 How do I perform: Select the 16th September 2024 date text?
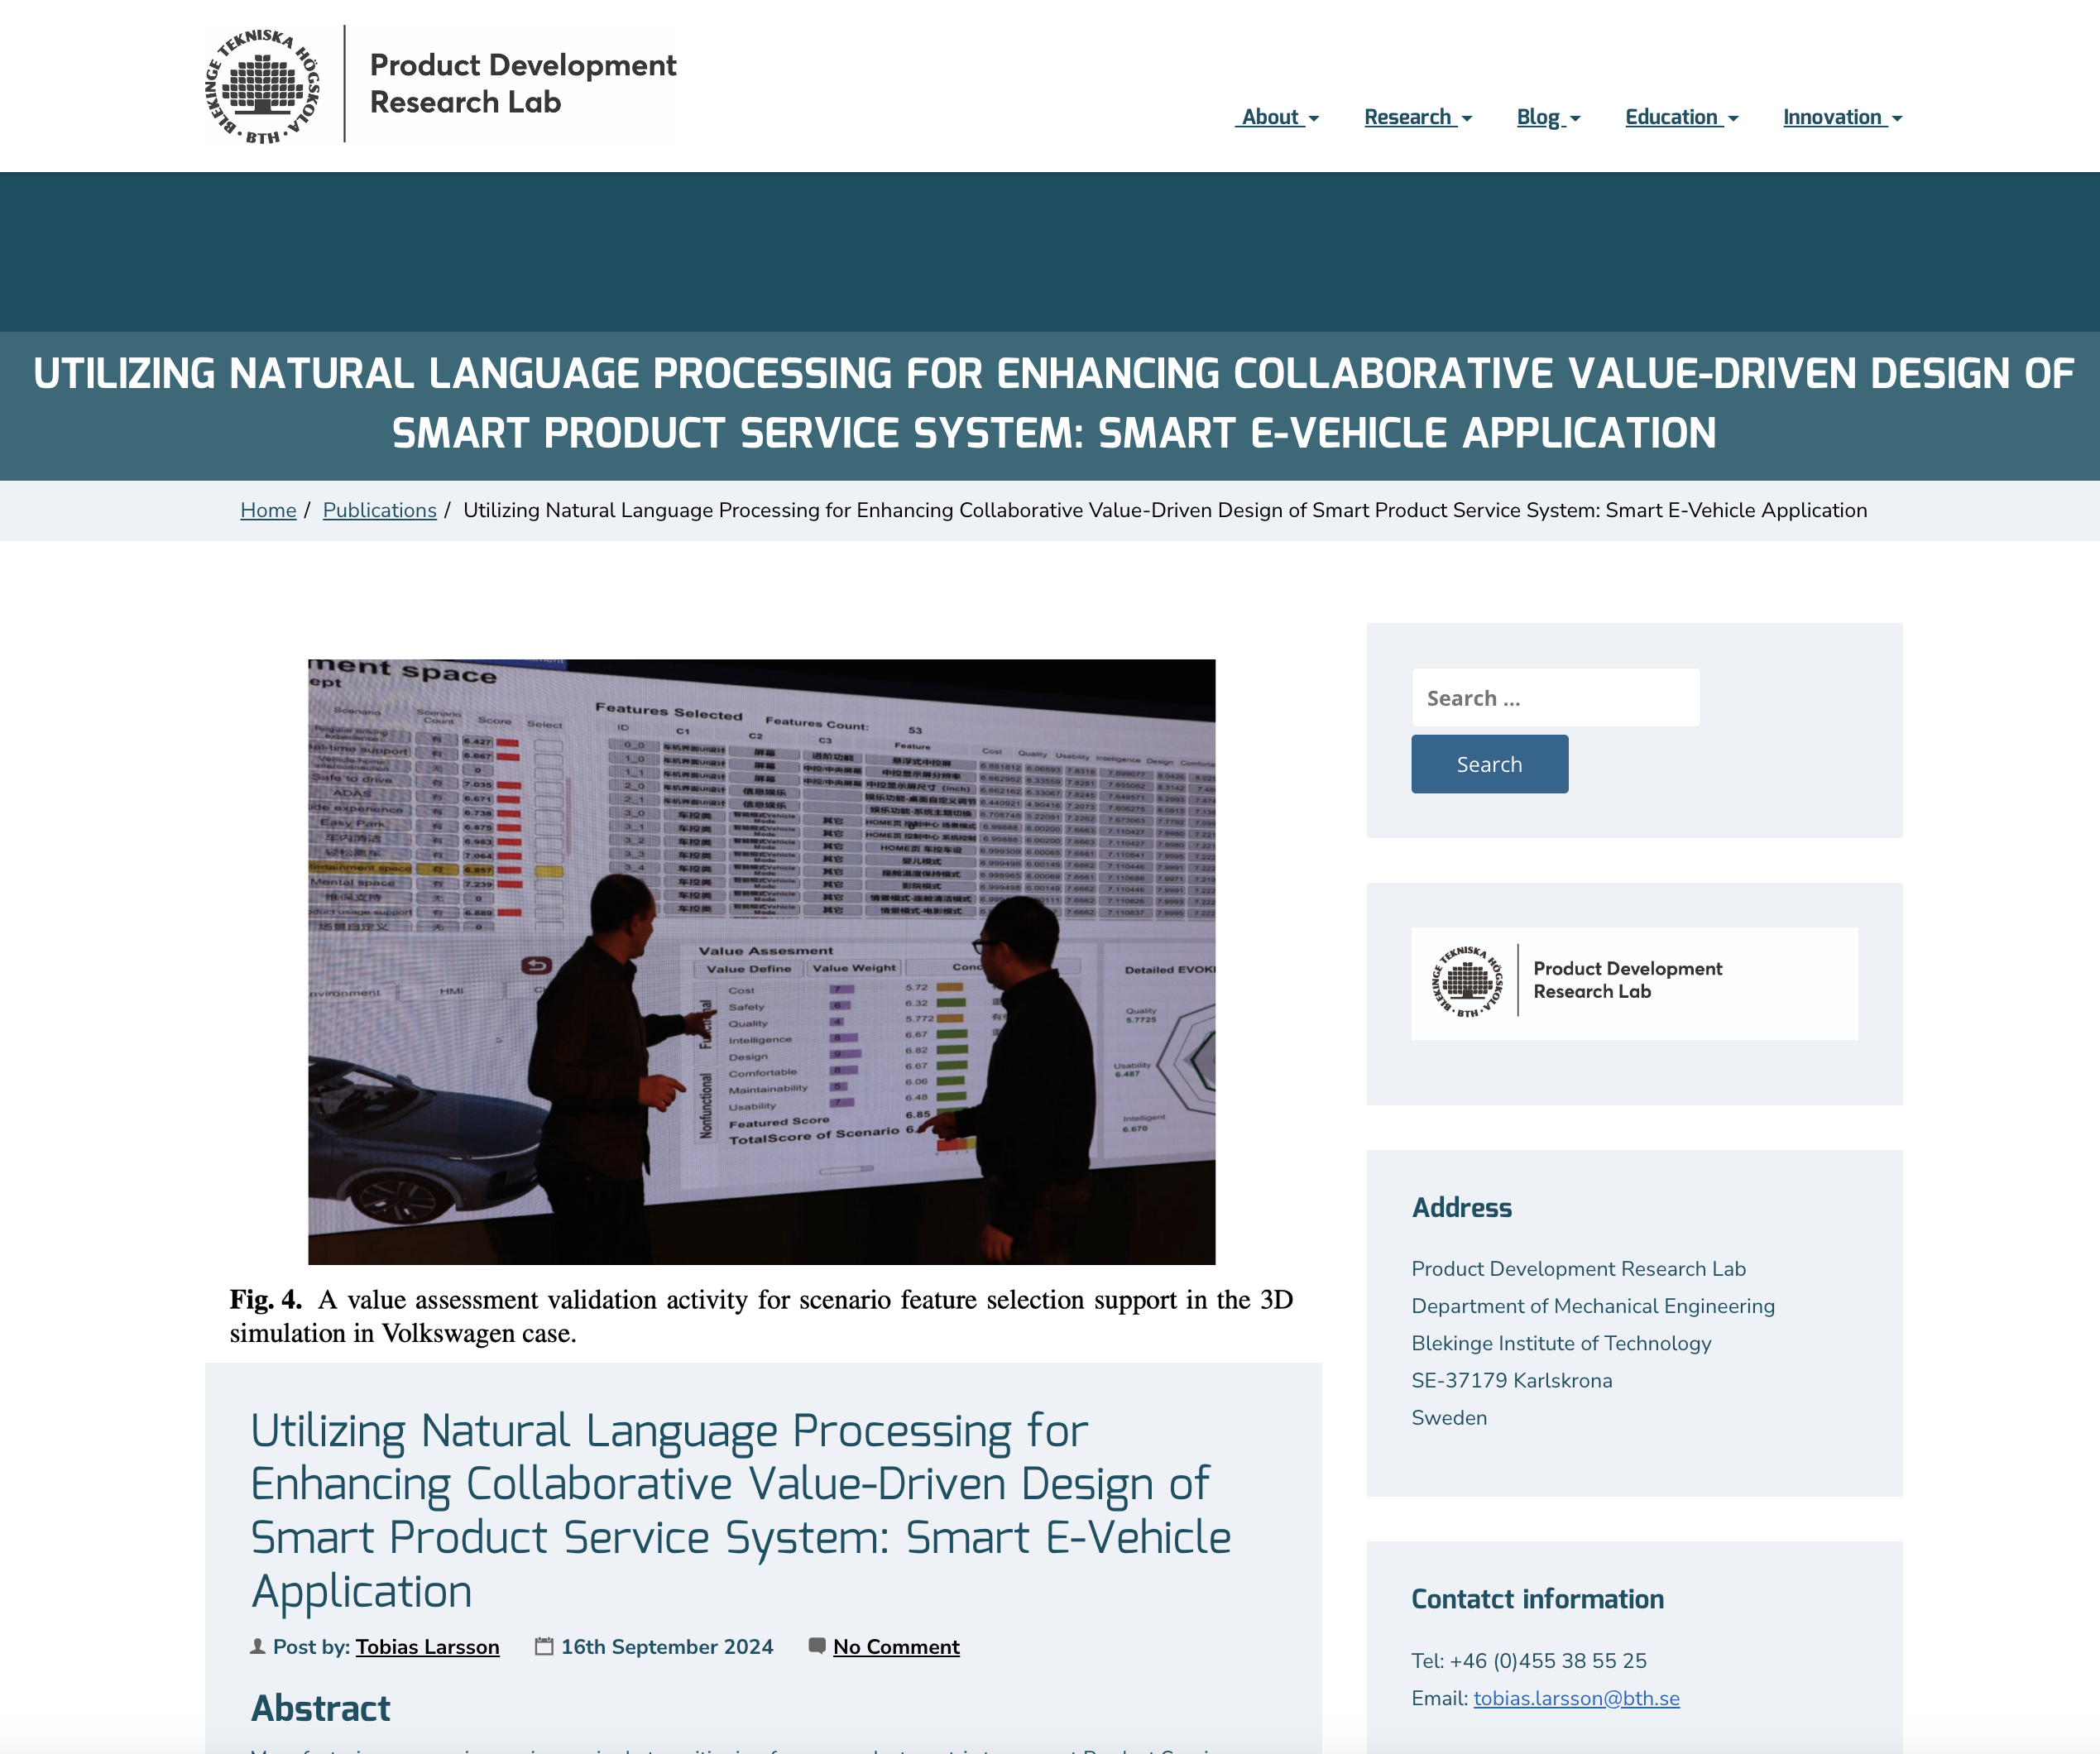(667, 1647)
